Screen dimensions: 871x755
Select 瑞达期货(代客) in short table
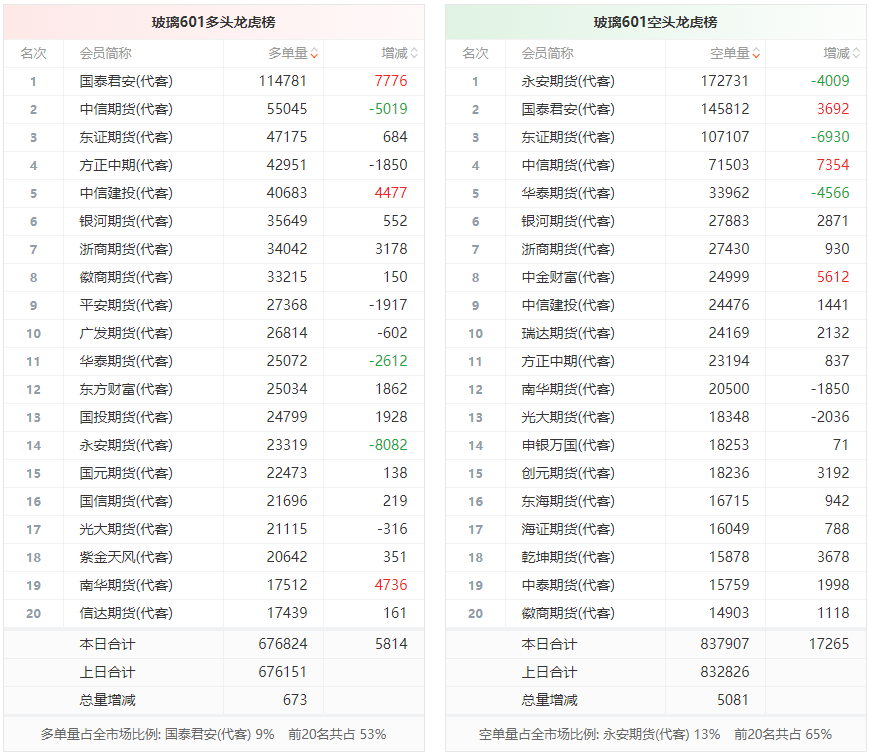568,333
